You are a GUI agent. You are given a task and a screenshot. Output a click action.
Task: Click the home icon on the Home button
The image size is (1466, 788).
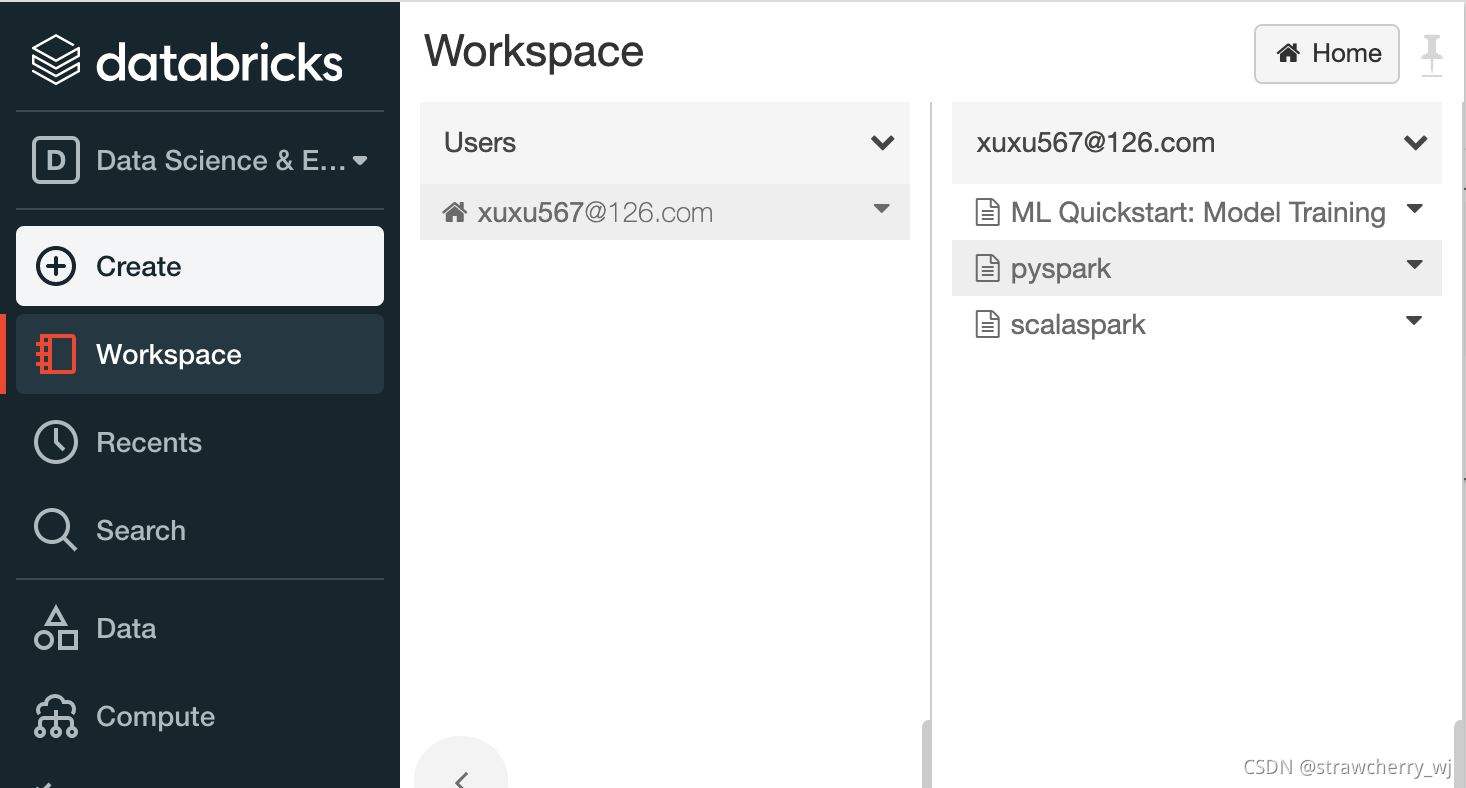[1287, 54]
